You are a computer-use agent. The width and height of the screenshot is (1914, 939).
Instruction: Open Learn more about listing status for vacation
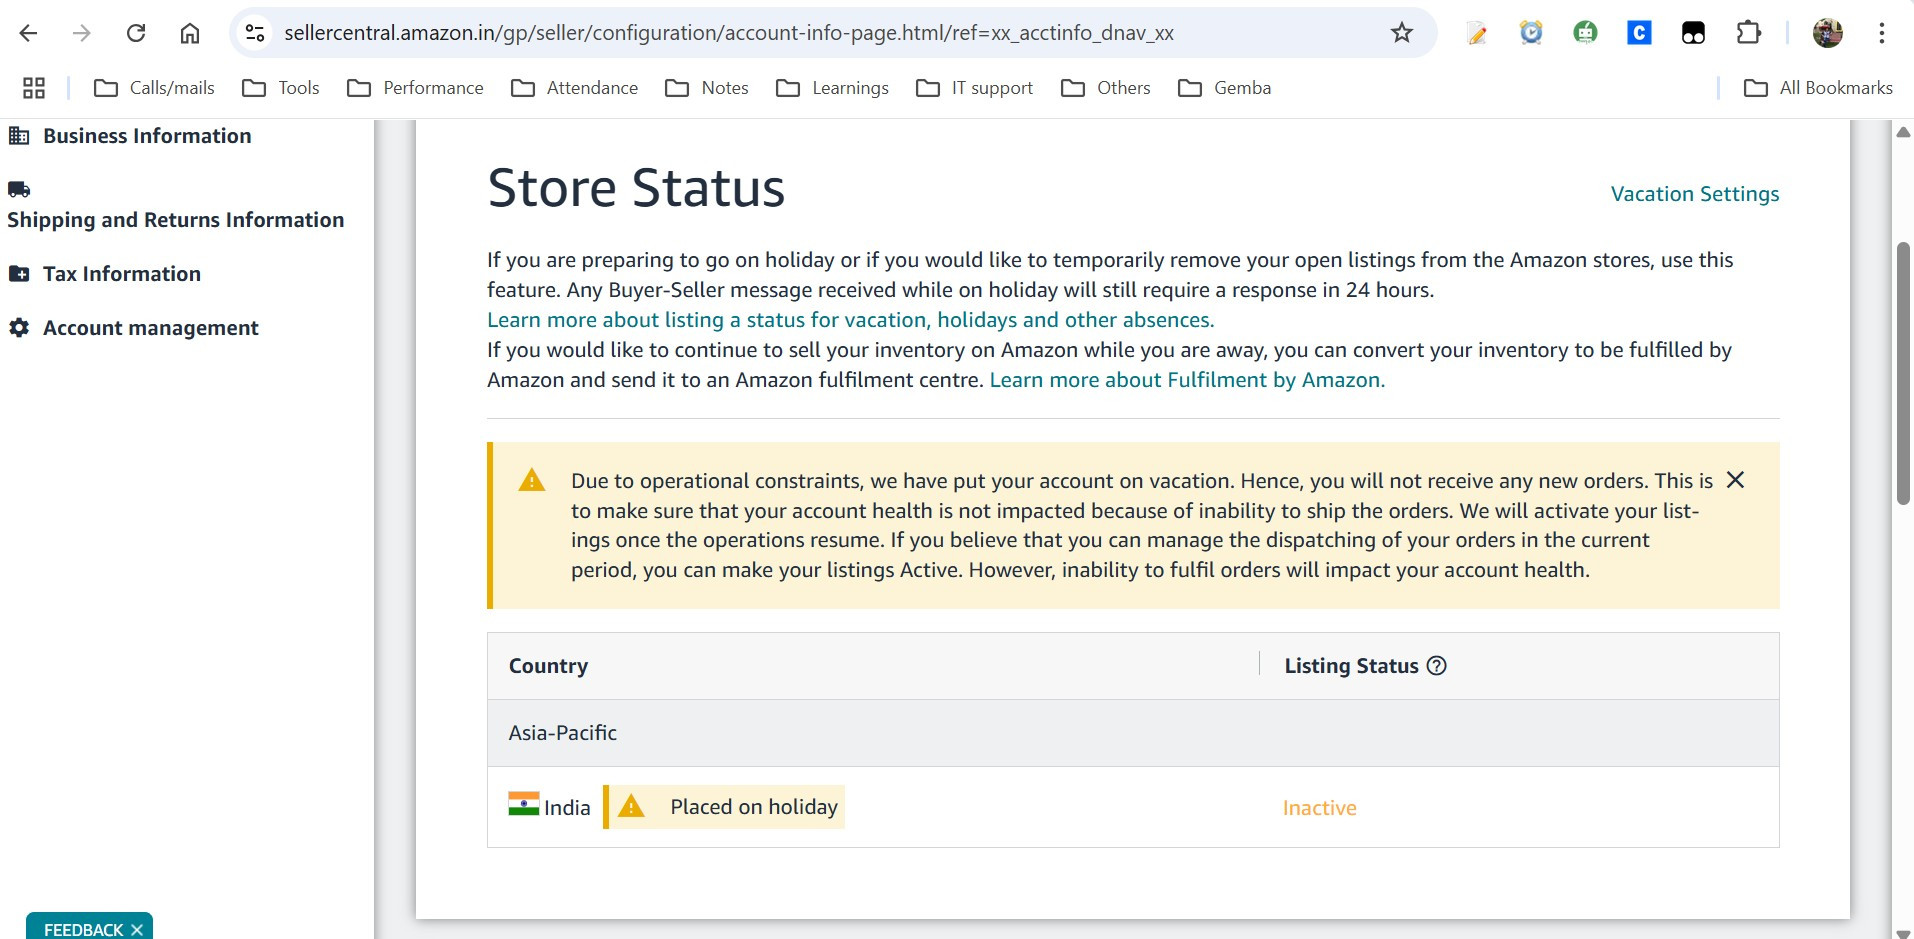point(851,320)
